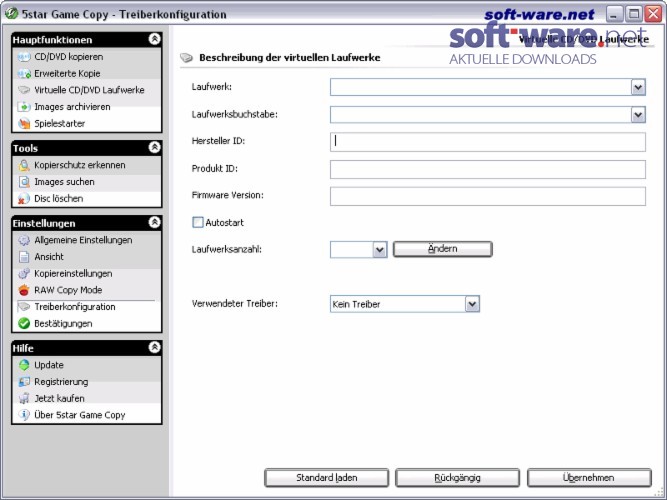Click the Images archivieren icon
Viewport: 667px width, 500px height.
tap(24, 107)
